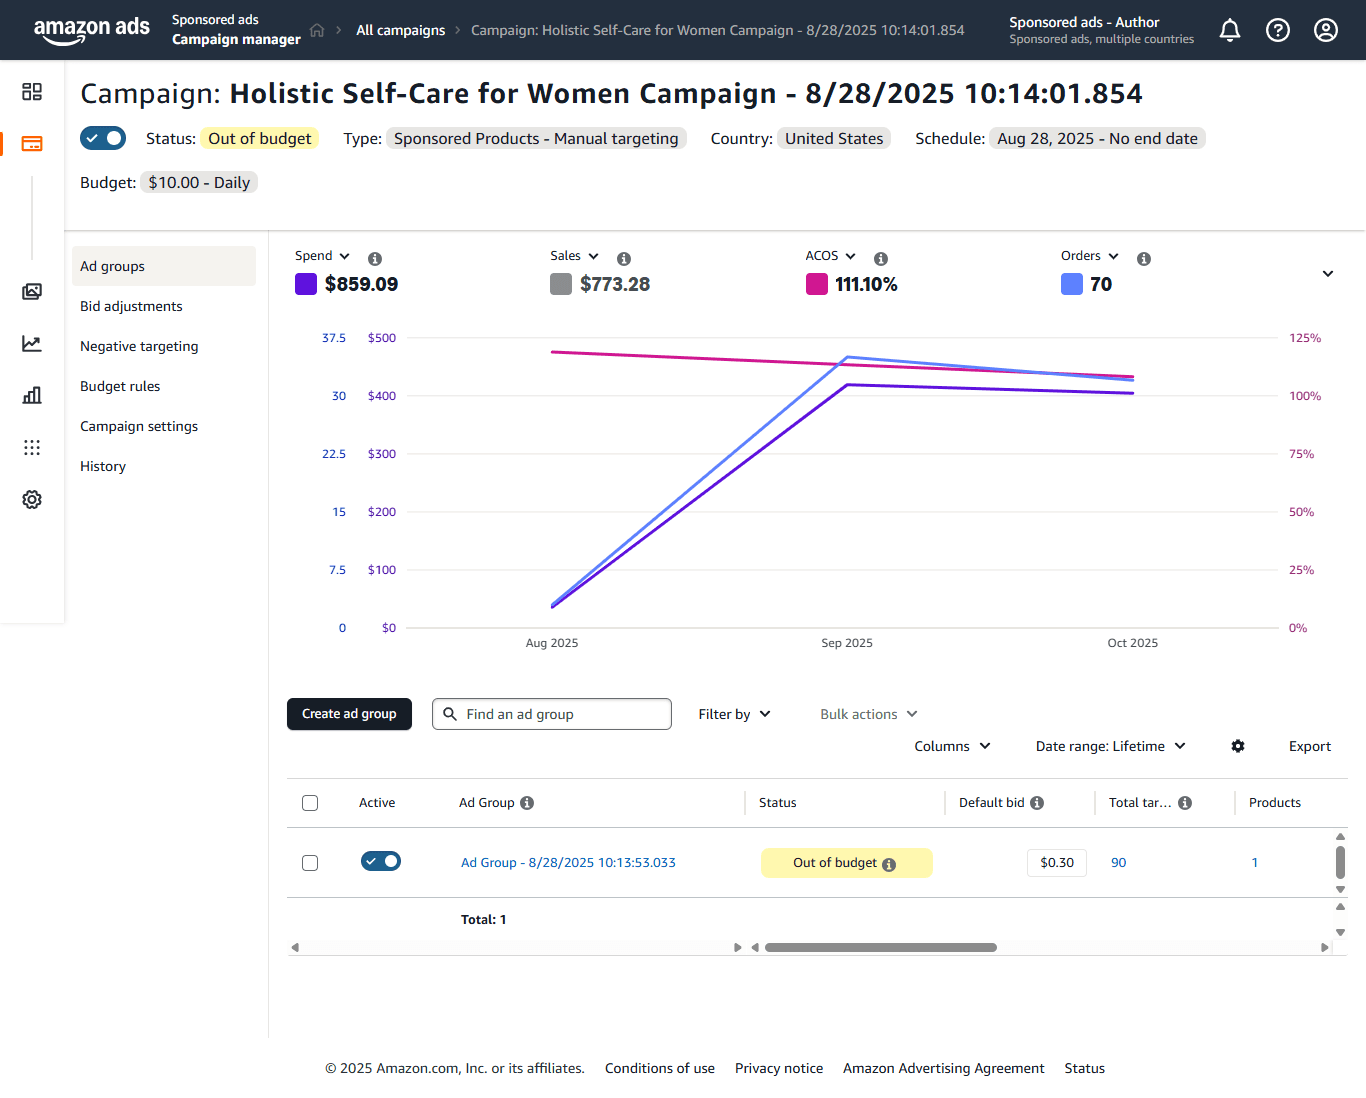Screen dimensions: 1366x1098
Task: Select the campaigns card icon in sidebar
Action: [x=32, y=144]
